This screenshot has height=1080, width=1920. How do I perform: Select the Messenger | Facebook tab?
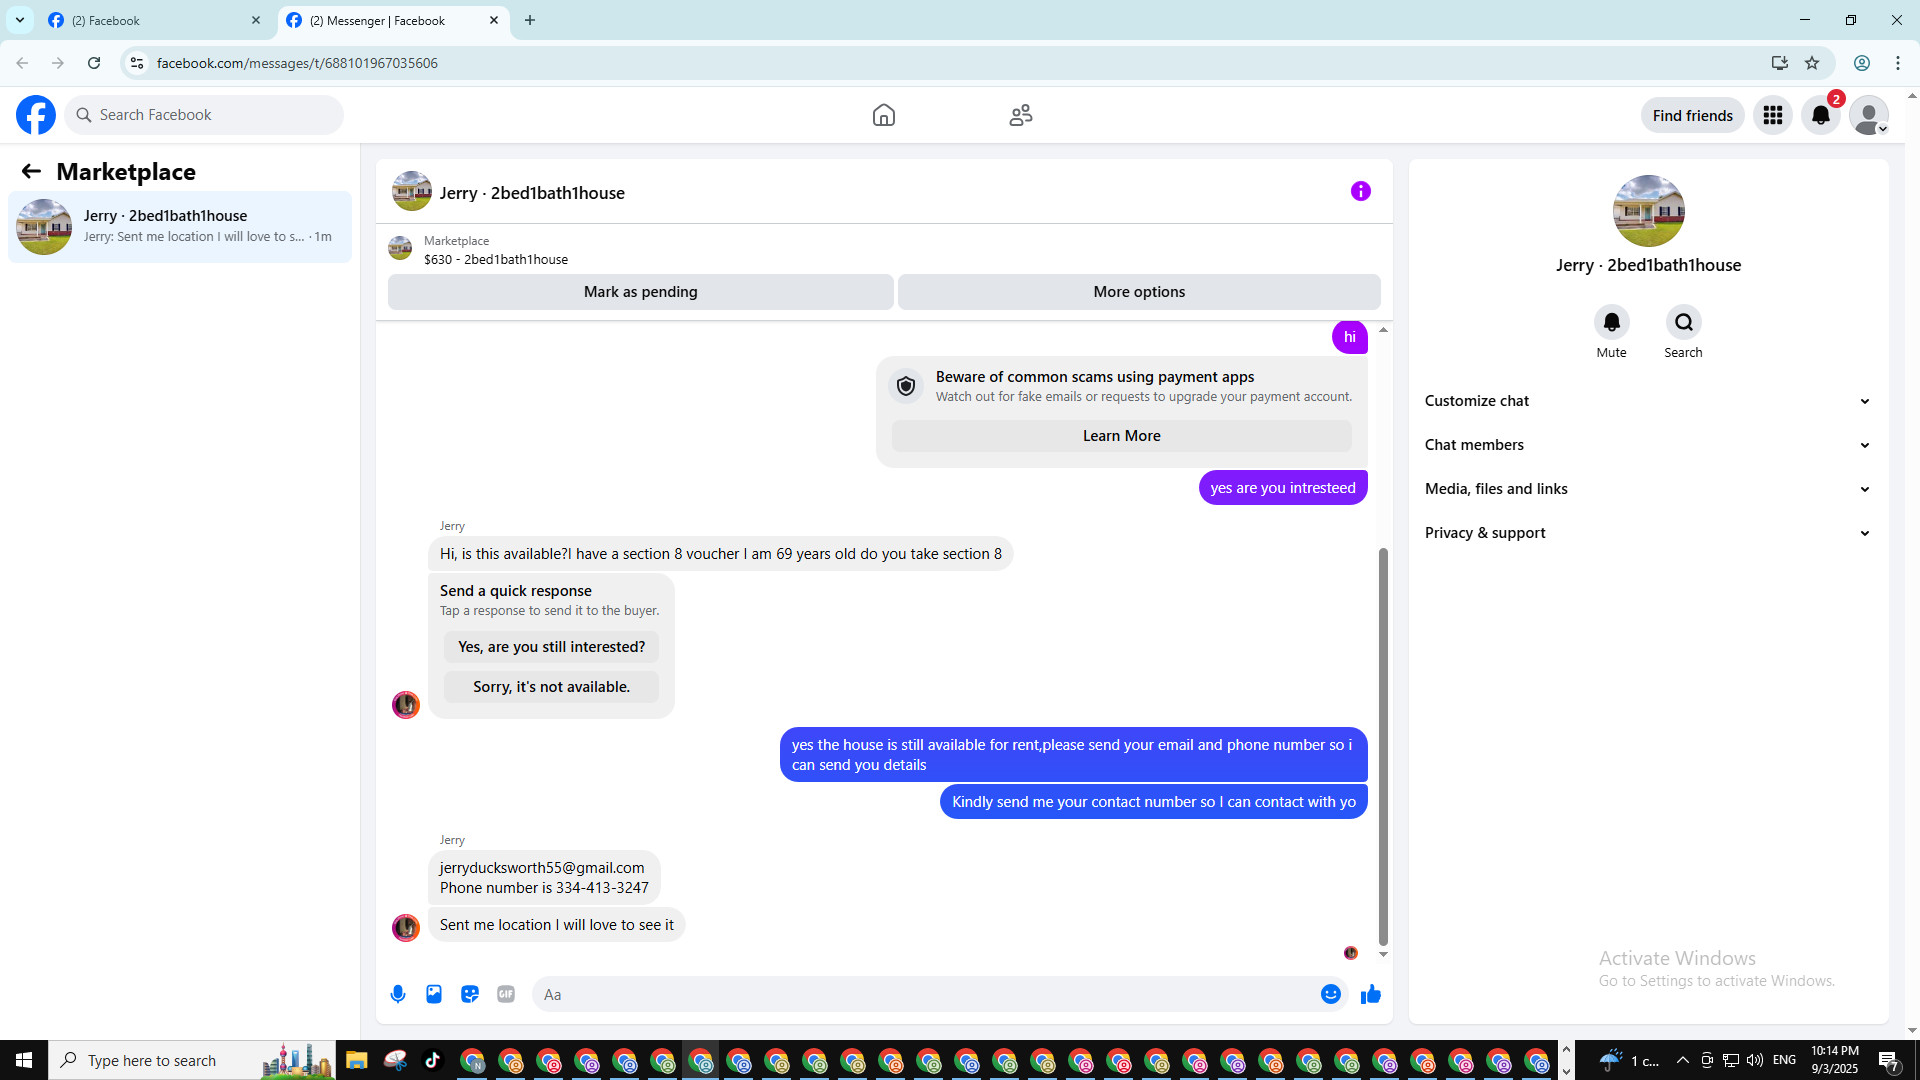[393, 20]
